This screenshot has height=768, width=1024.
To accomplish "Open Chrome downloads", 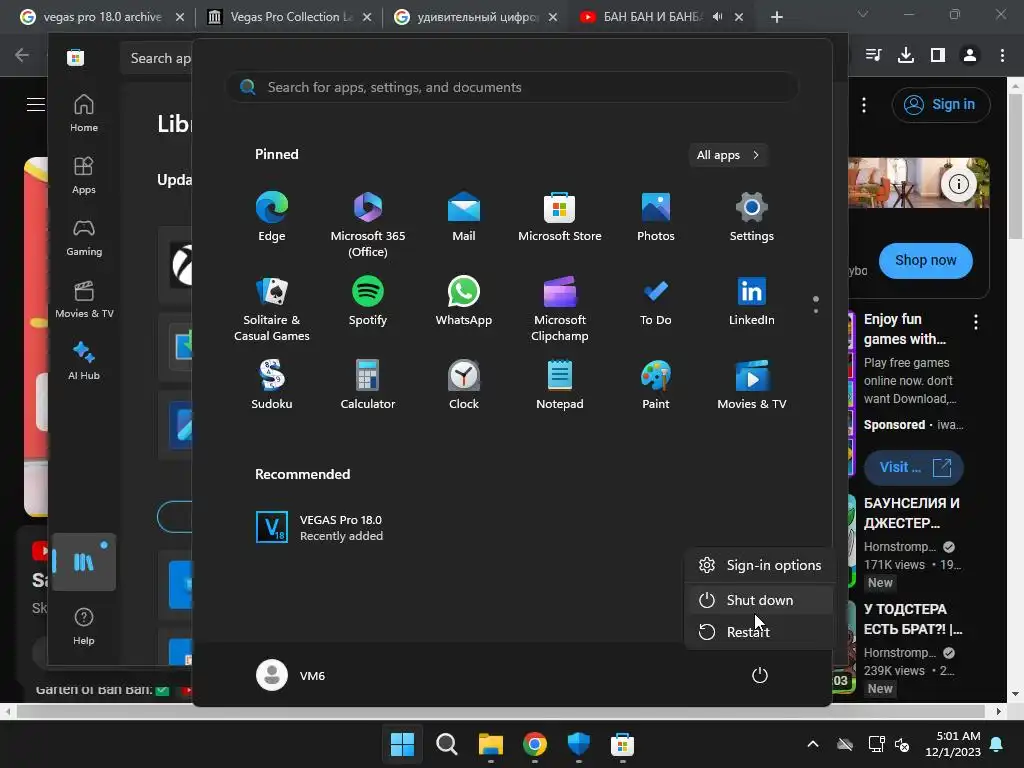I will 906,55.
